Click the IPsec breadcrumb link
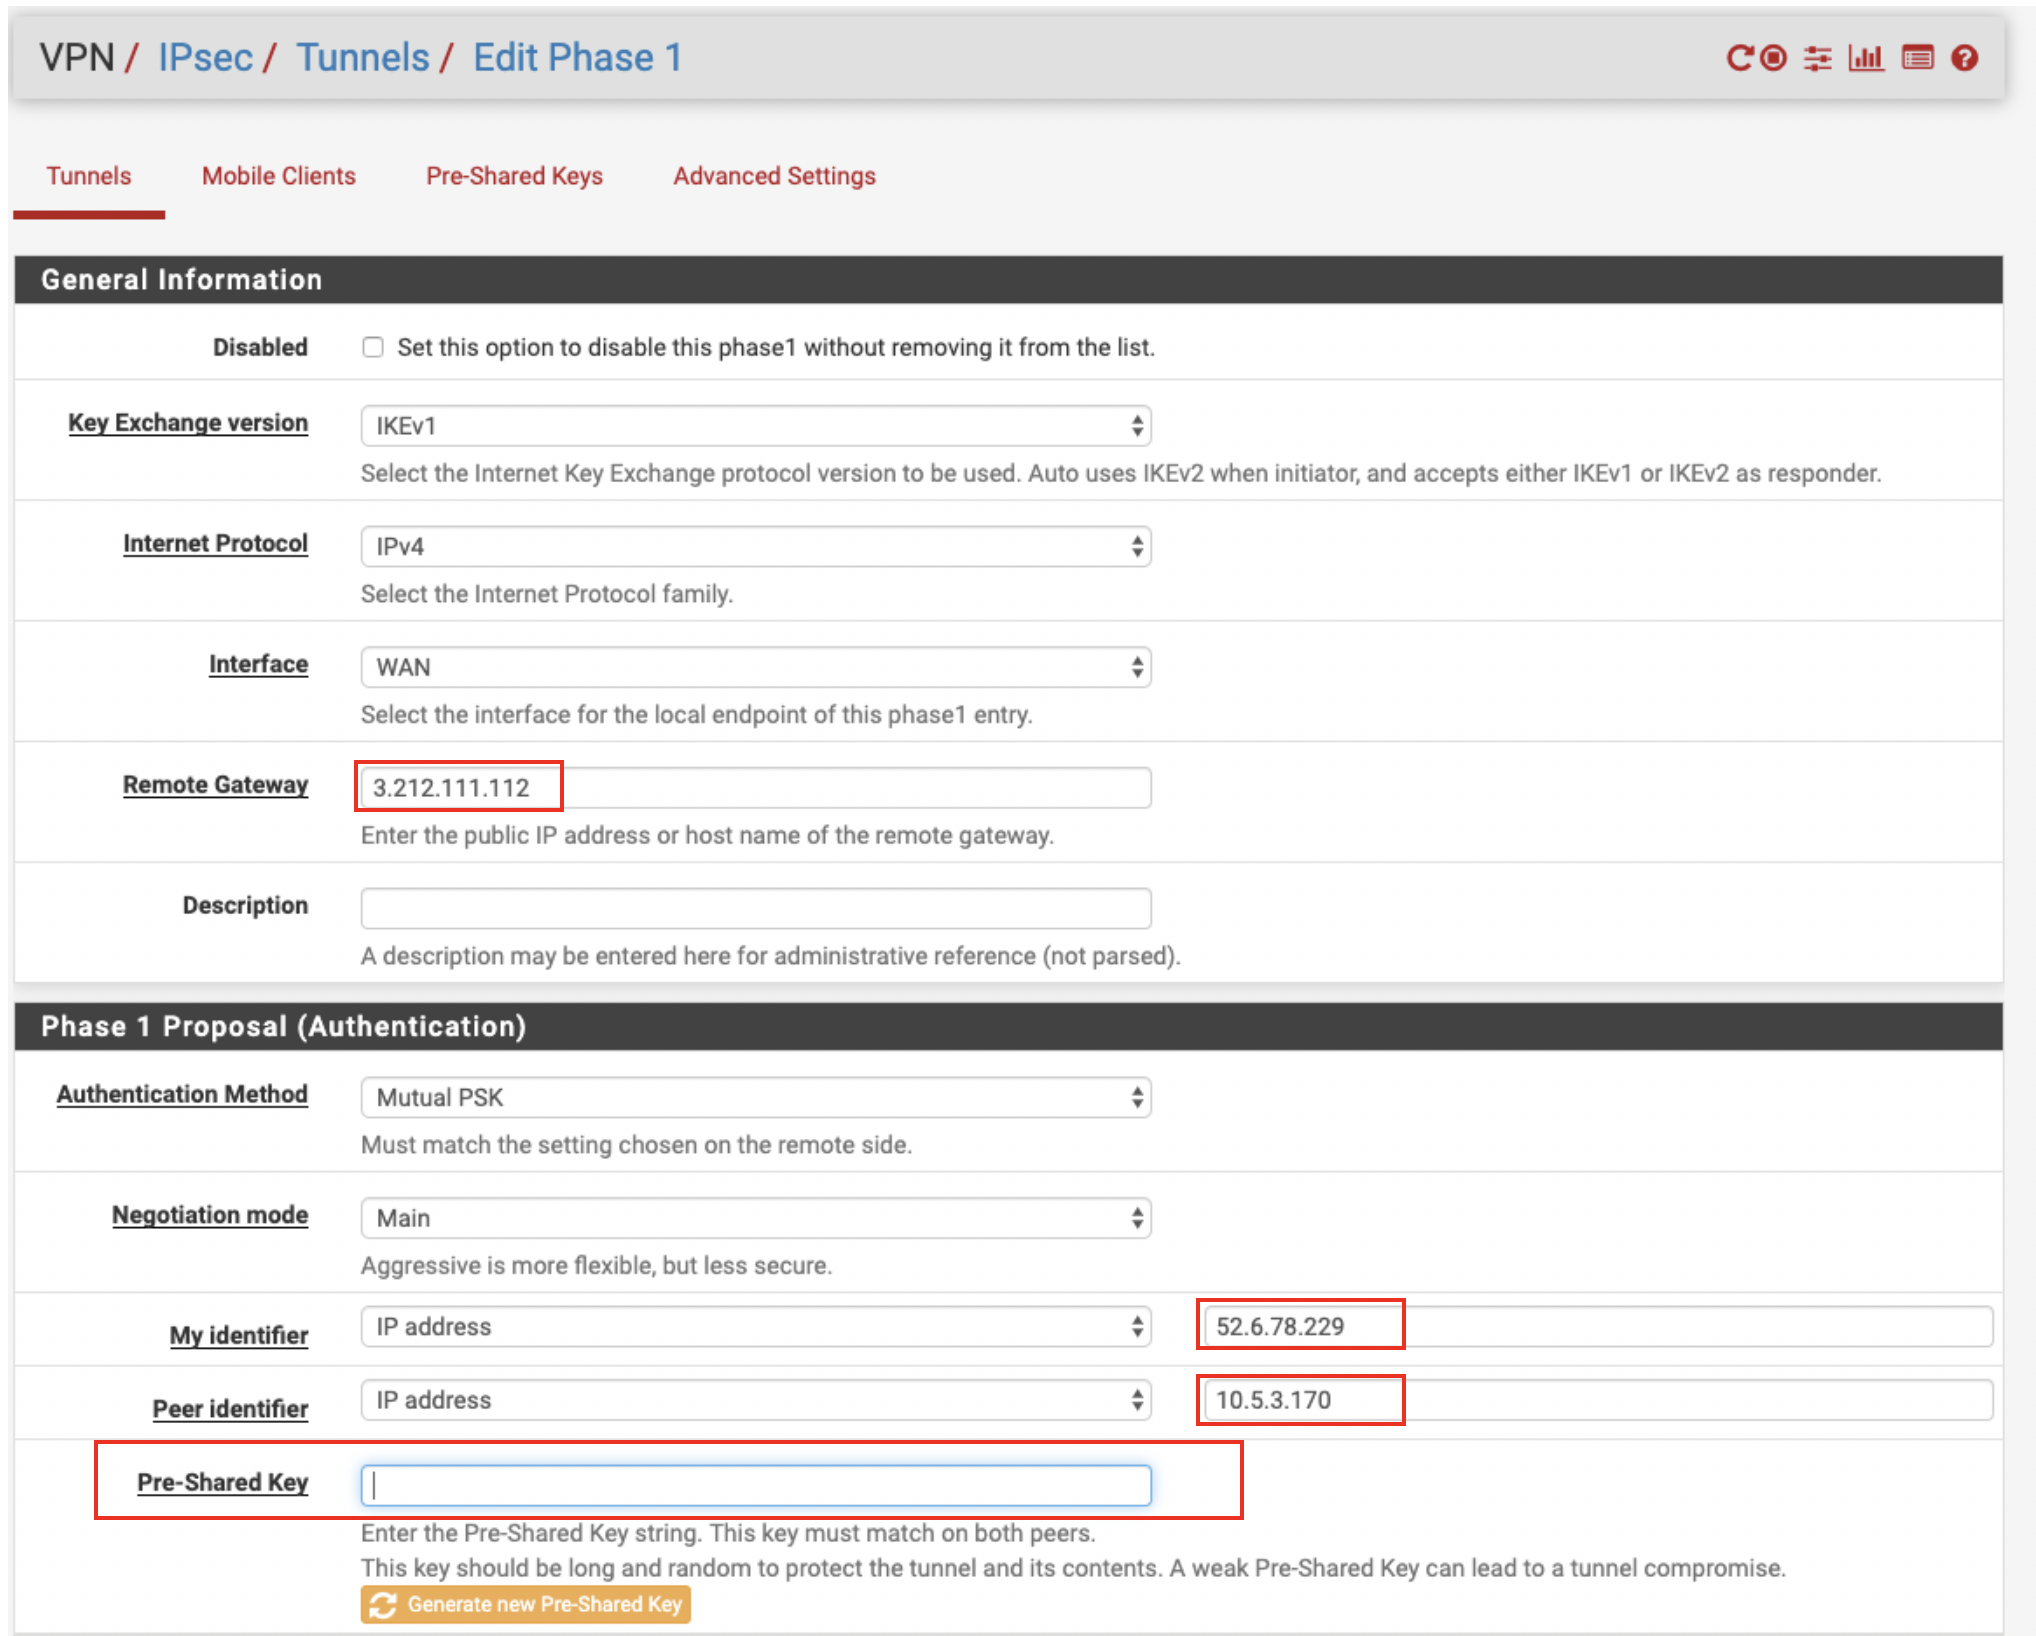 (x=205, y=58)
